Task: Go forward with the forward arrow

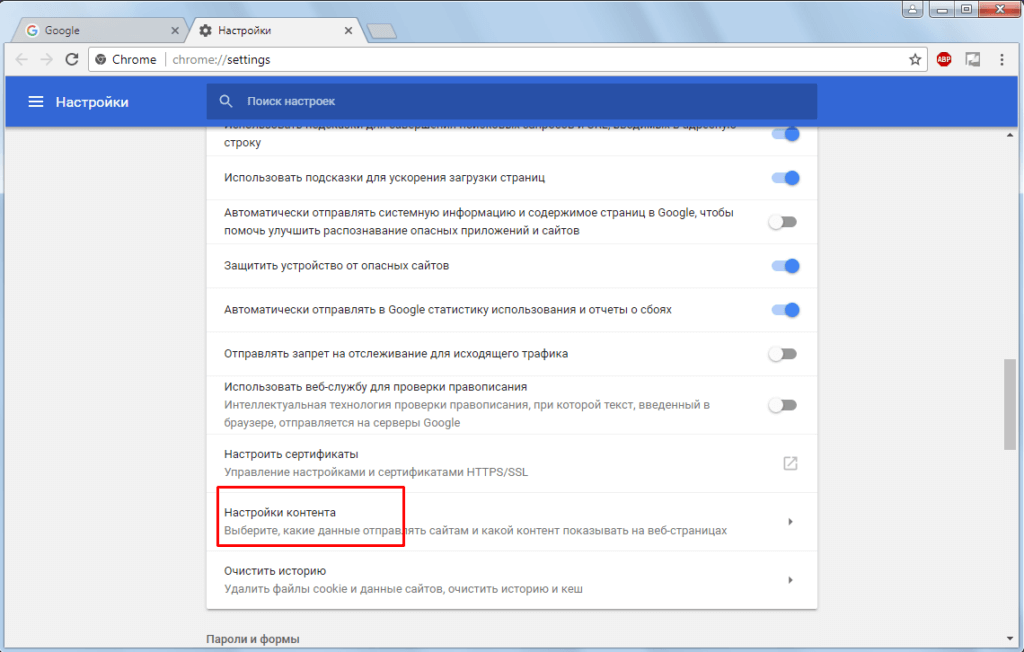Action: (46, 59)
